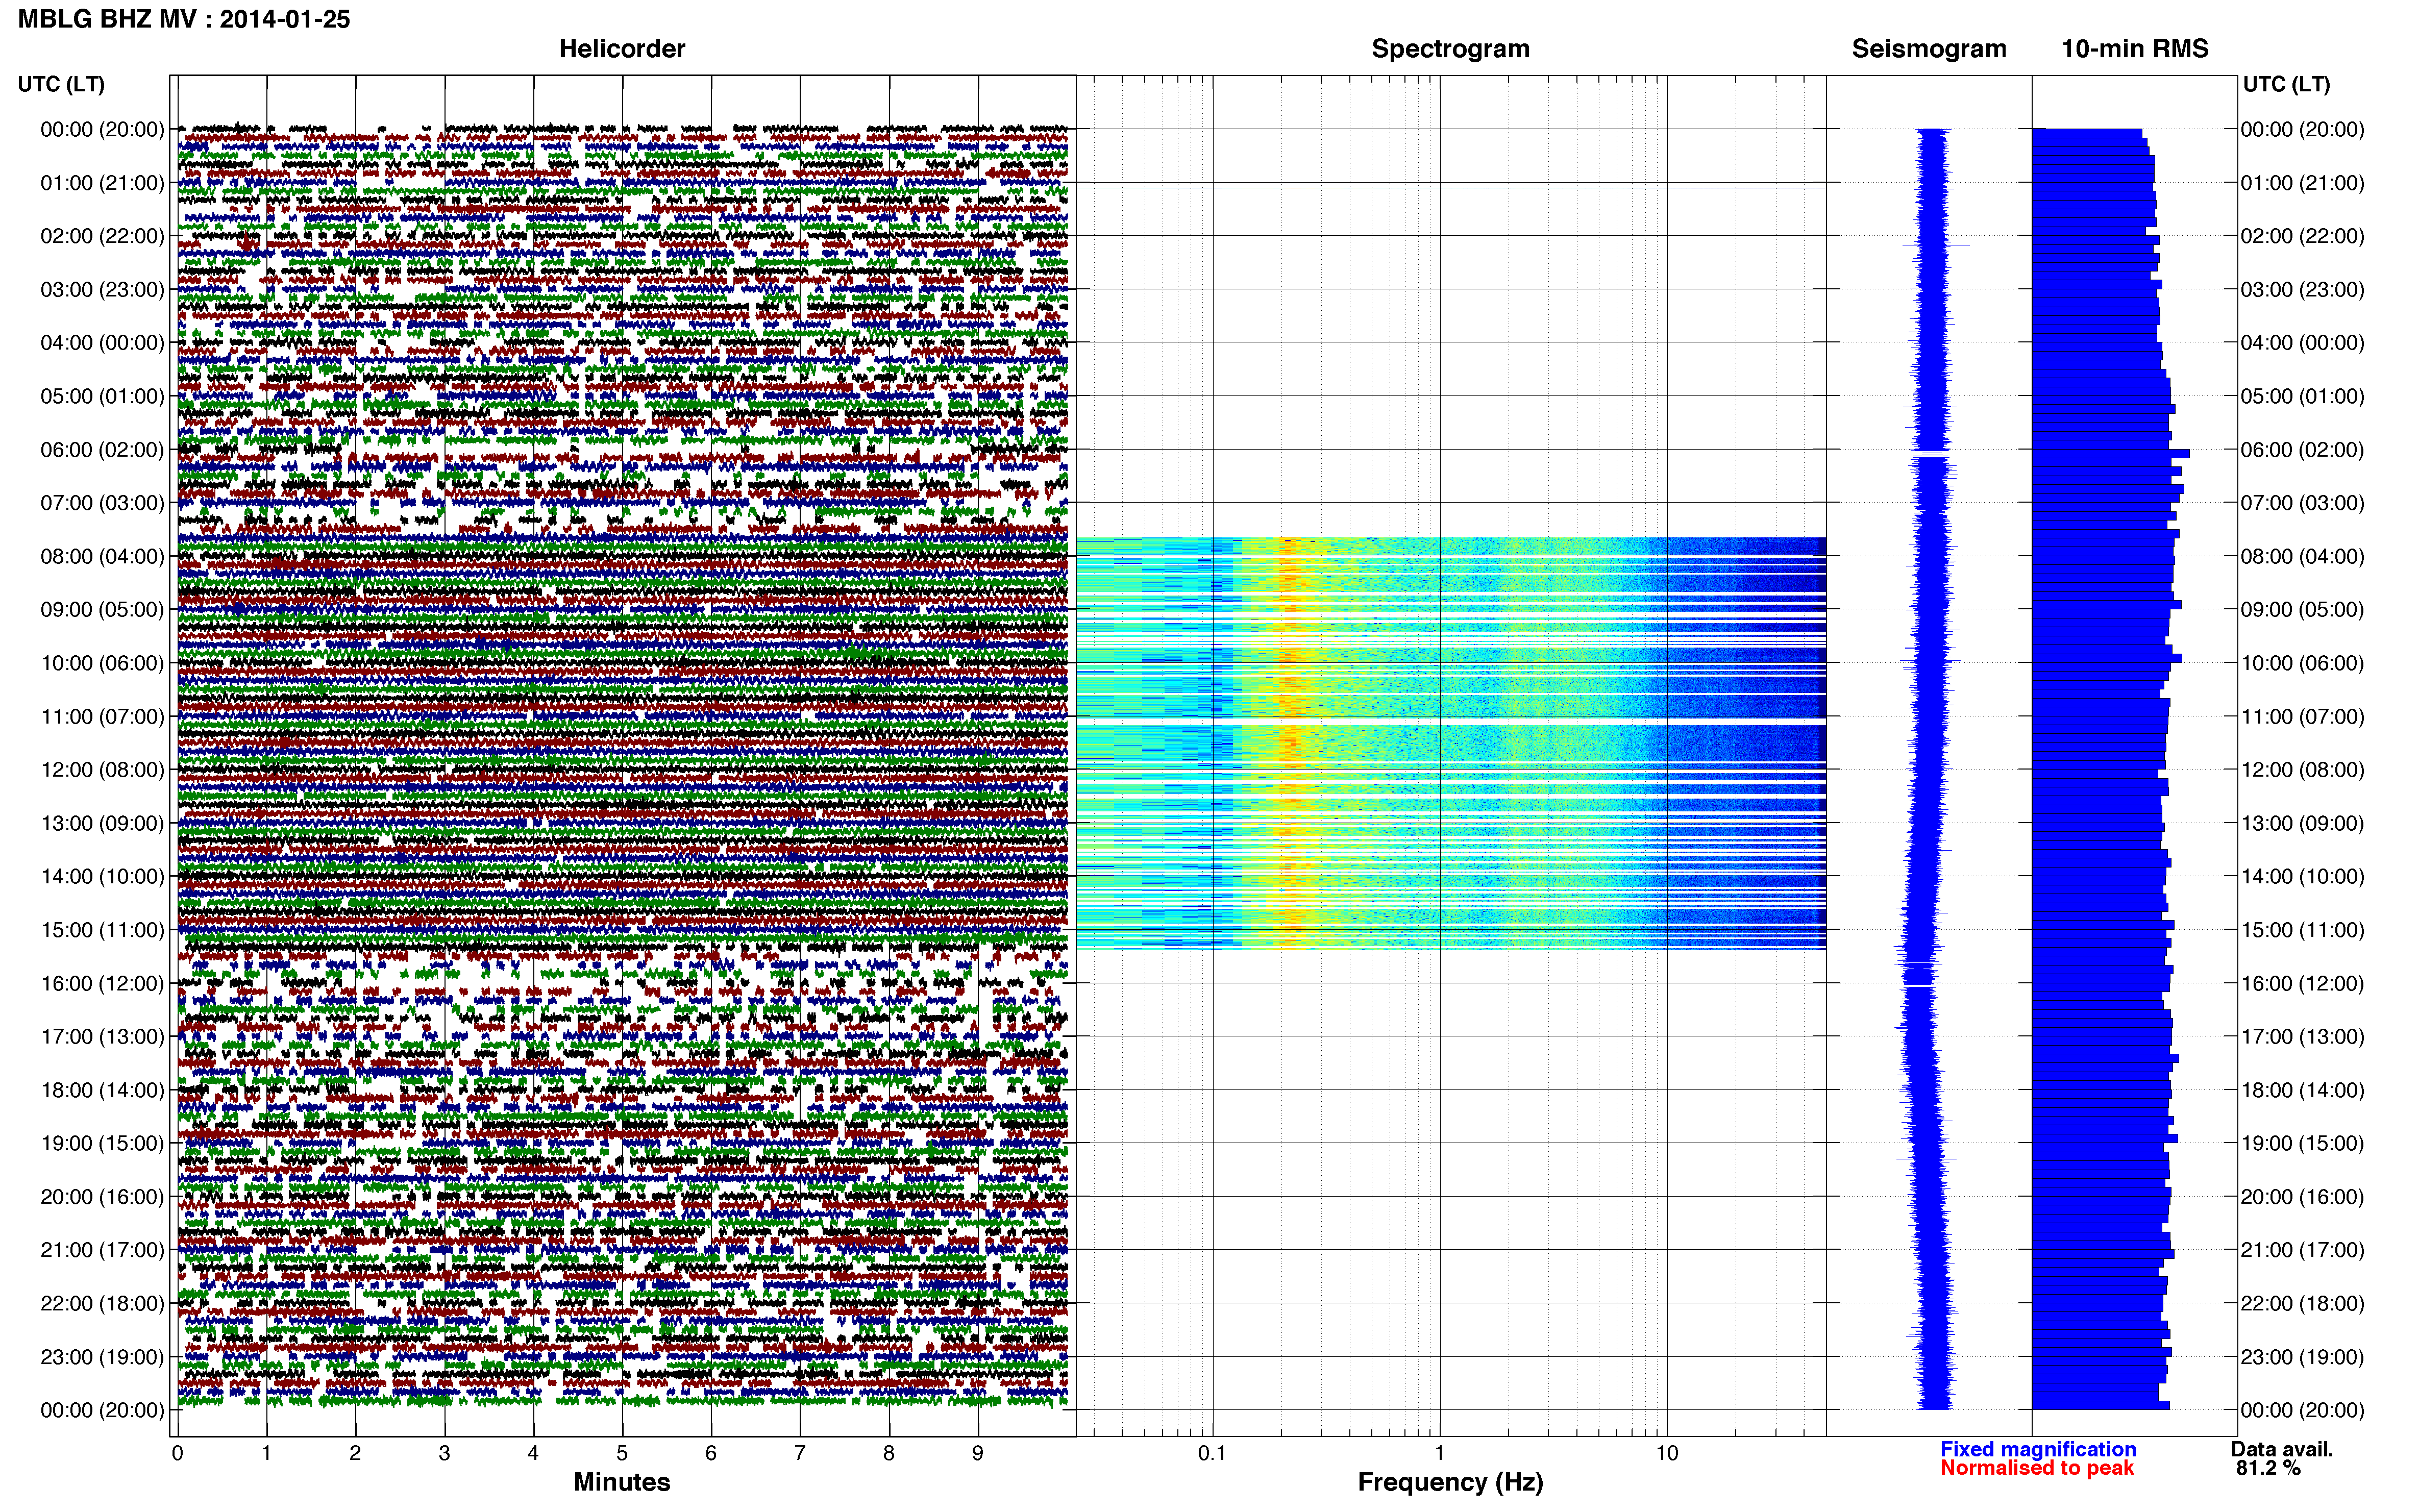Image resolution: width=2419 pixels, height=1512 pixels.
Task: Click left-axis time label '06:00 (02:00)'
Action: point(102,450)
